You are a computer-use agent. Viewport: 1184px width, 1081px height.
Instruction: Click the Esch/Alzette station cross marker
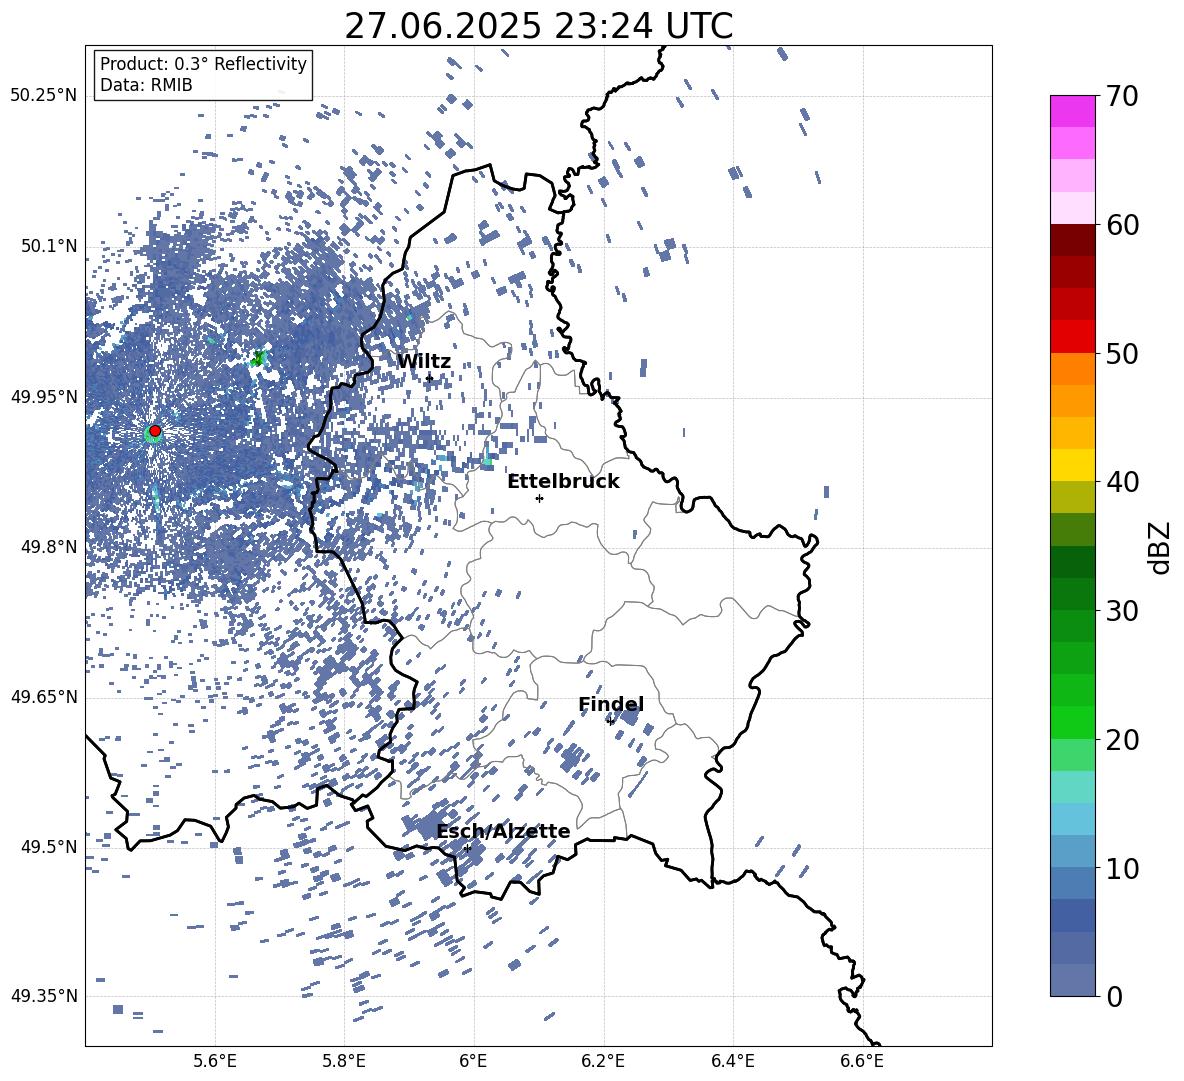[x=467, y=848]
